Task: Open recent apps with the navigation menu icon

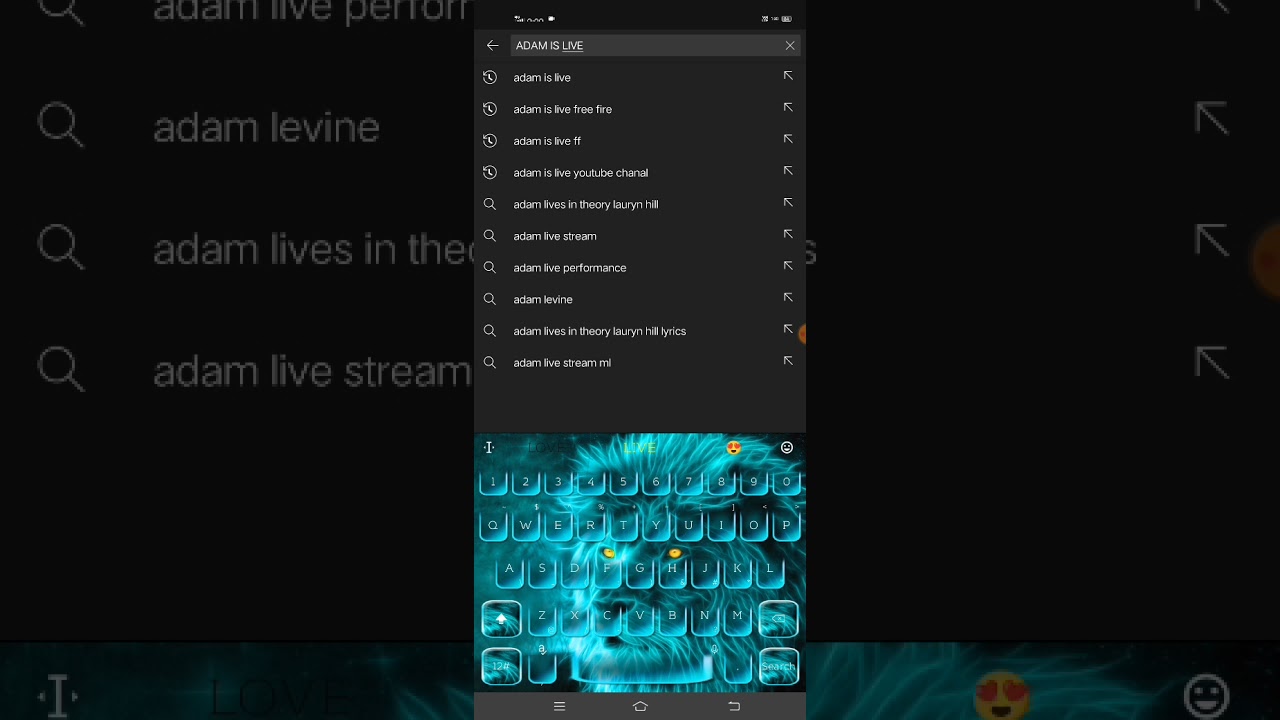Action: (x=560, y=706)
